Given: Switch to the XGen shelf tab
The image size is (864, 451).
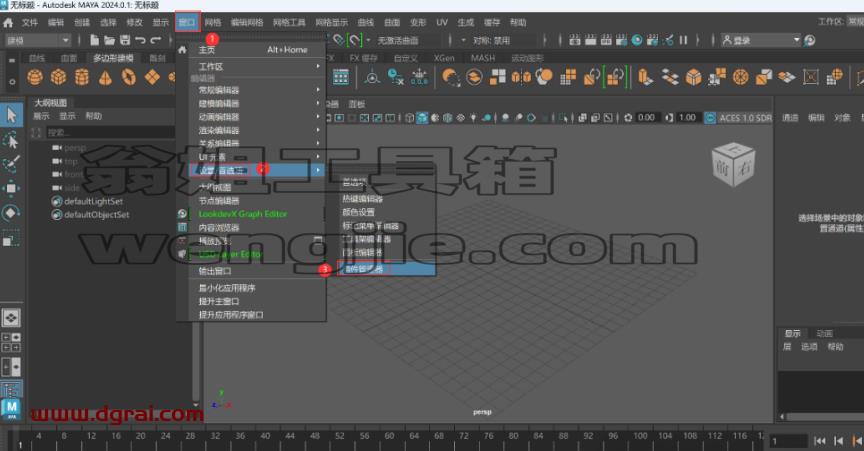Looking at the screenshot, I should point(444,58).
